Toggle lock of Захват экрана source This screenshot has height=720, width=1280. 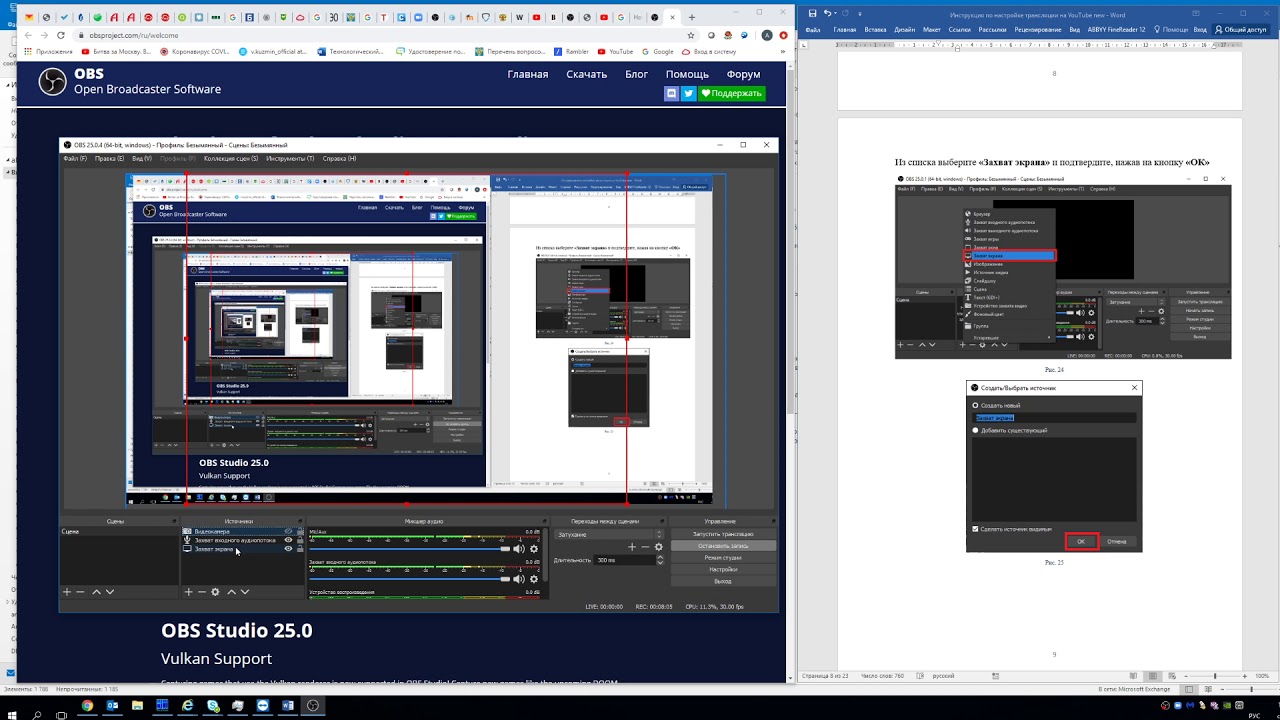(x=300, y=549)
